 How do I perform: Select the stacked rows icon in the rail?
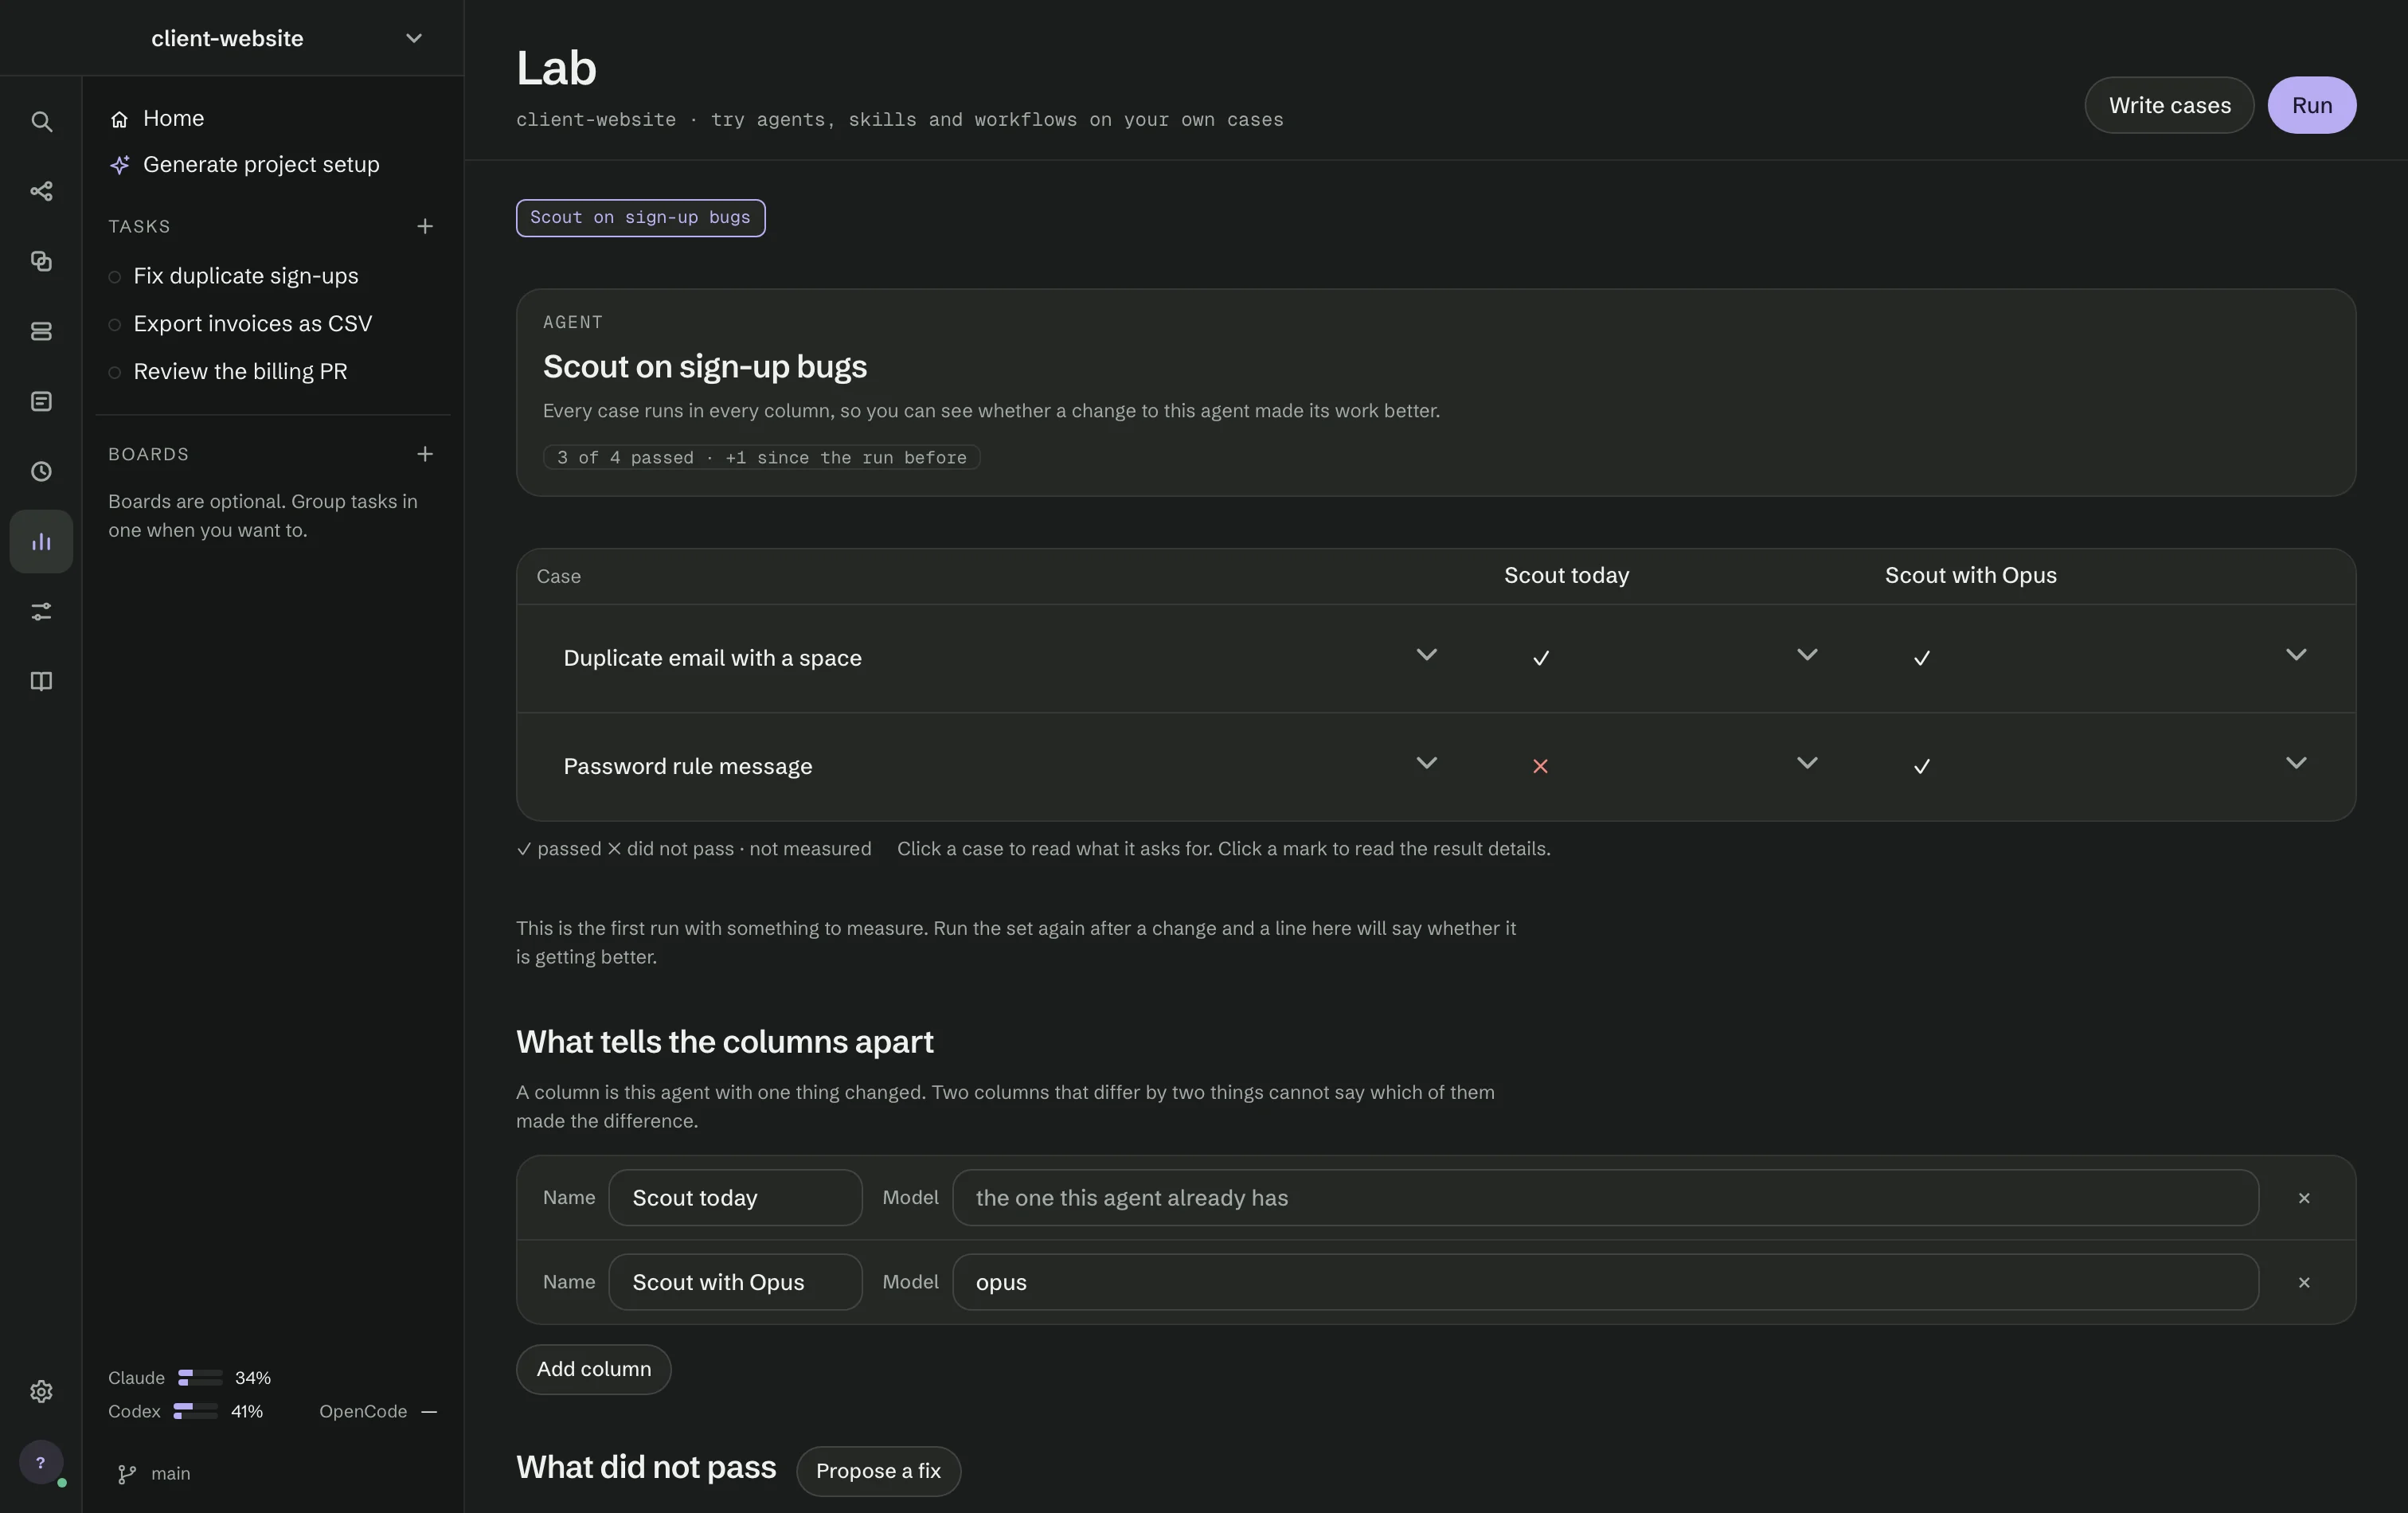(41, 331)
